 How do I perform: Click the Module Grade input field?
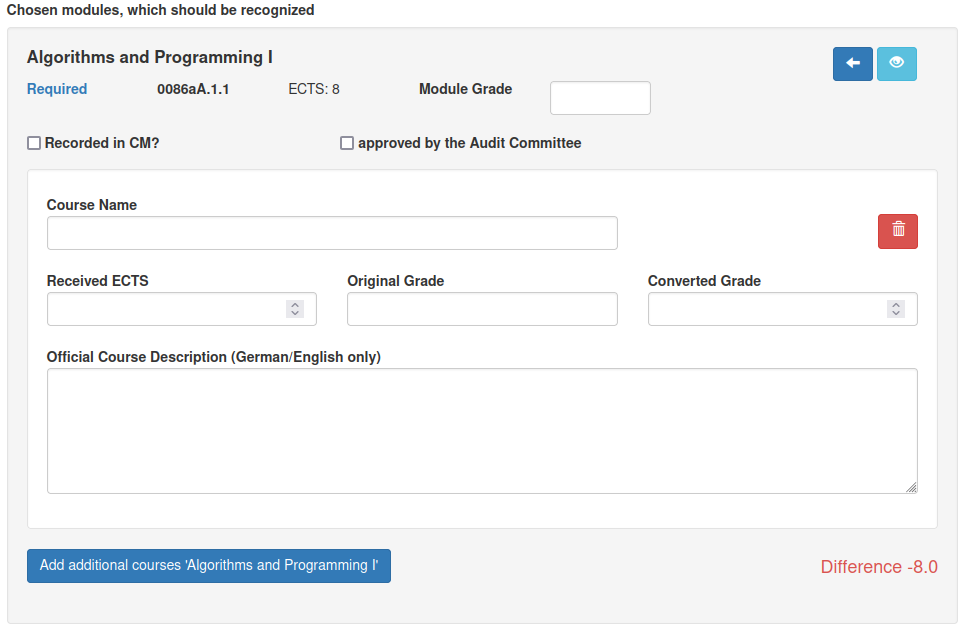point(600,98)
